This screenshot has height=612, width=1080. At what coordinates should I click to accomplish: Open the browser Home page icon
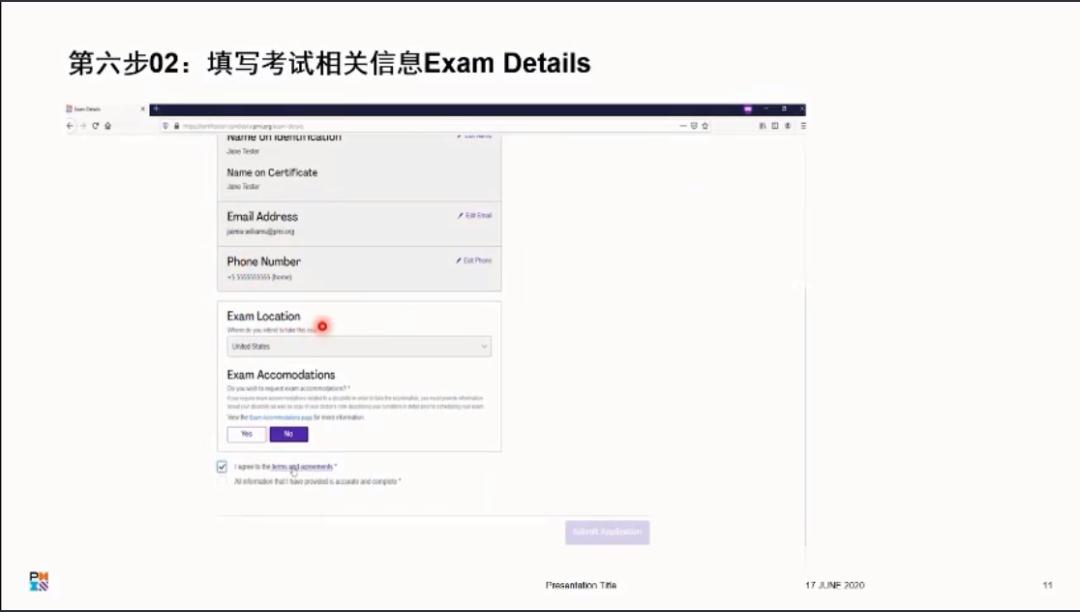(107, 126)
